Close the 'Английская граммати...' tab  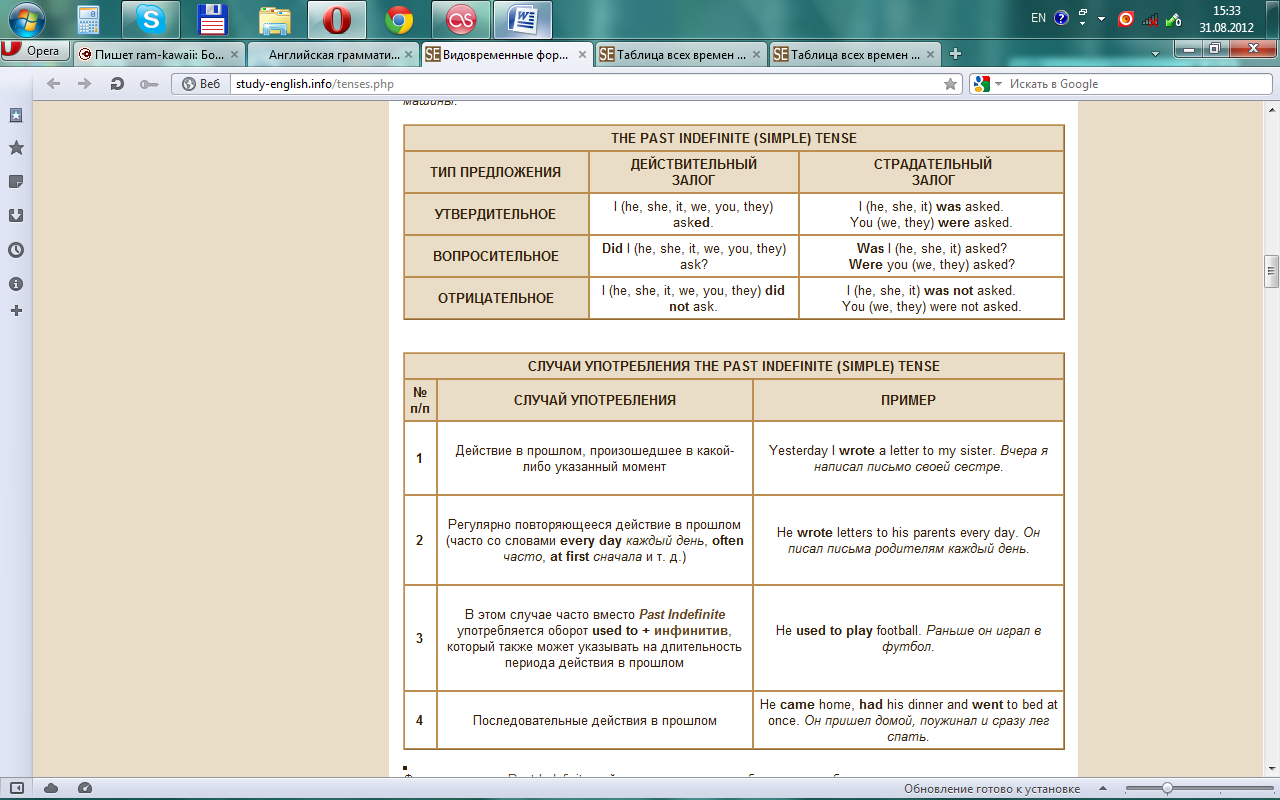pos(408,55)
